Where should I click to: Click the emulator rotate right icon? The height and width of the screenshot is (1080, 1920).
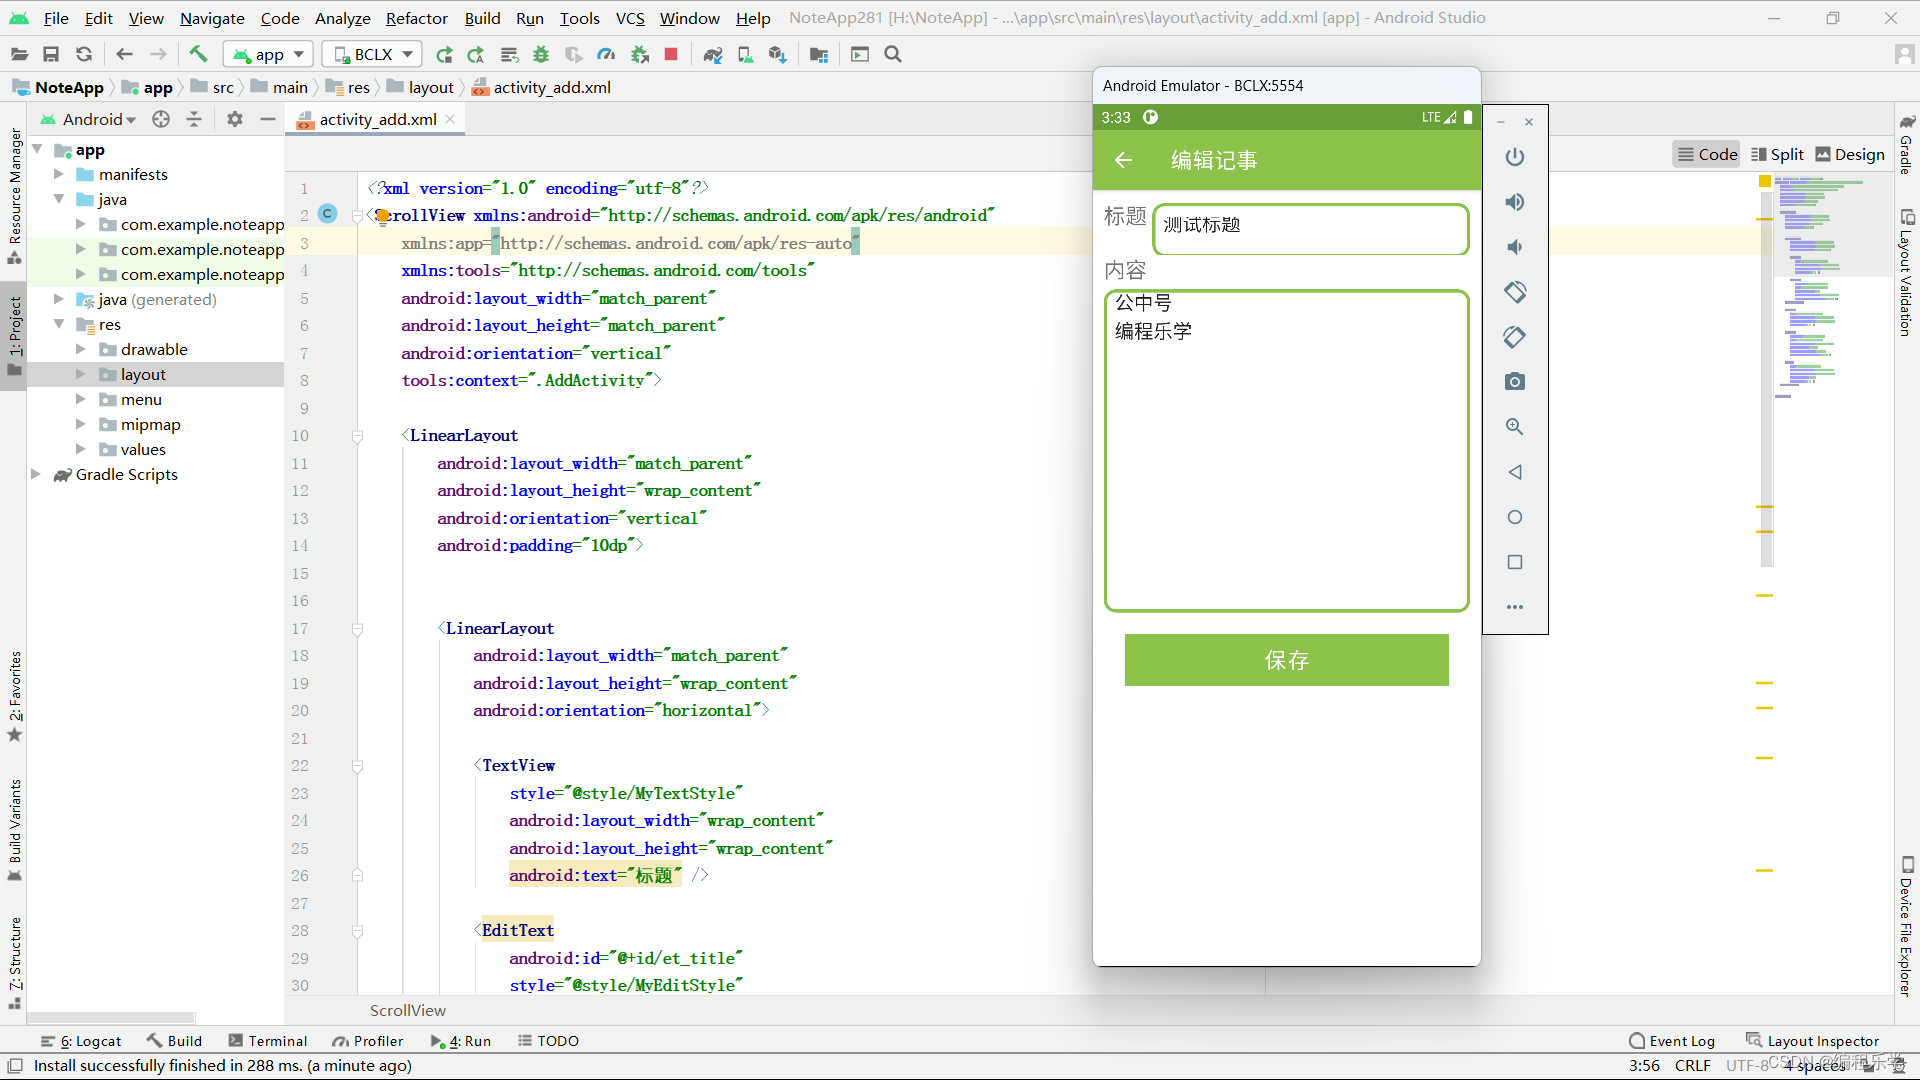[x=1515, y=337]
